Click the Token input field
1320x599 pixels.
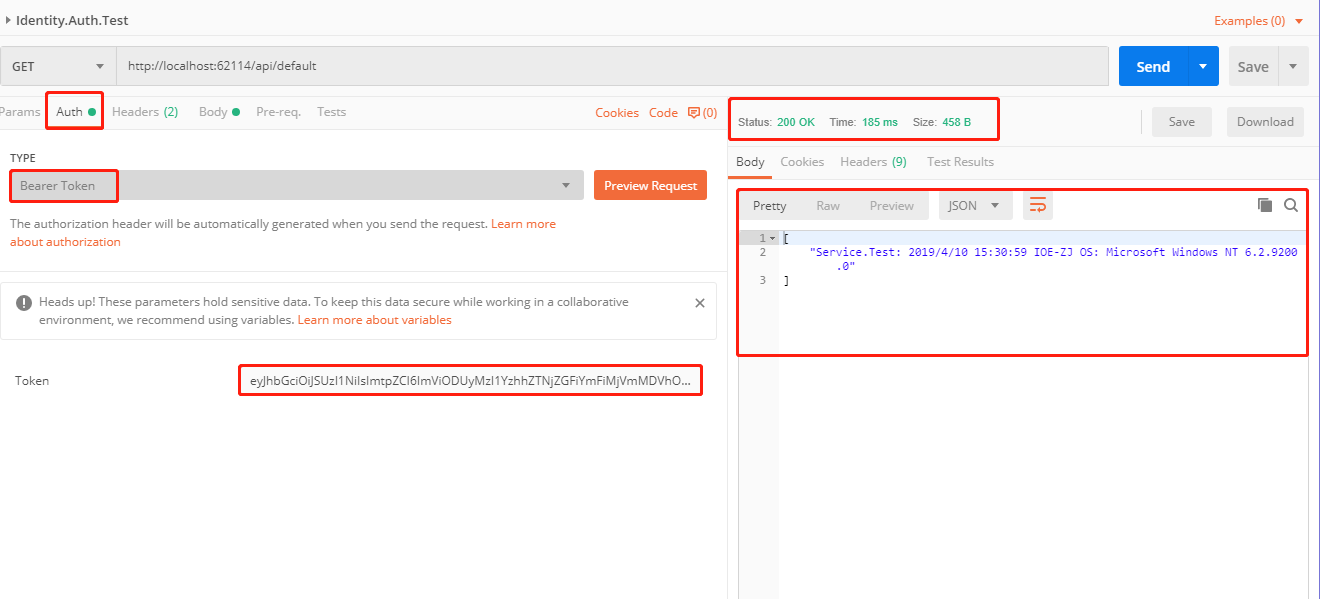pyautogui.click(x=470, y=381)
